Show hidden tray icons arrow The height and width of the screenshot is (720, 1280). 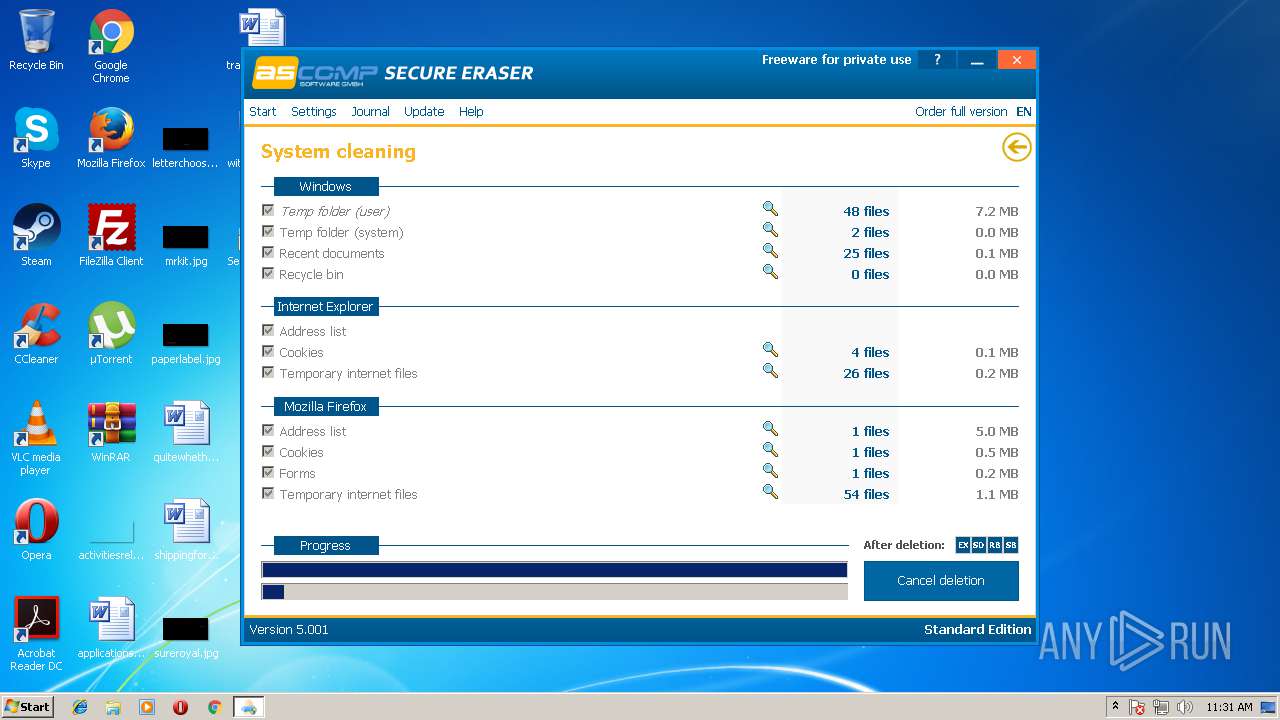[x=1115, y=707]
